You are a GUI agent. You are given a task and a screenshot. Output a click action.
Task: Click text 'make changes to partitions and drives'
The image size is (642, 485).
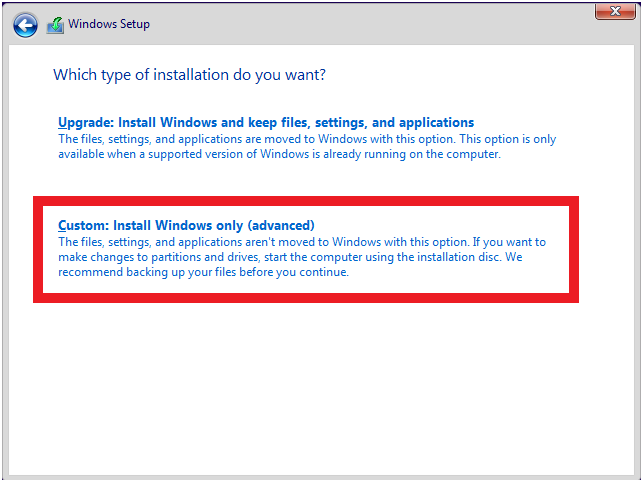pos(159,257)
